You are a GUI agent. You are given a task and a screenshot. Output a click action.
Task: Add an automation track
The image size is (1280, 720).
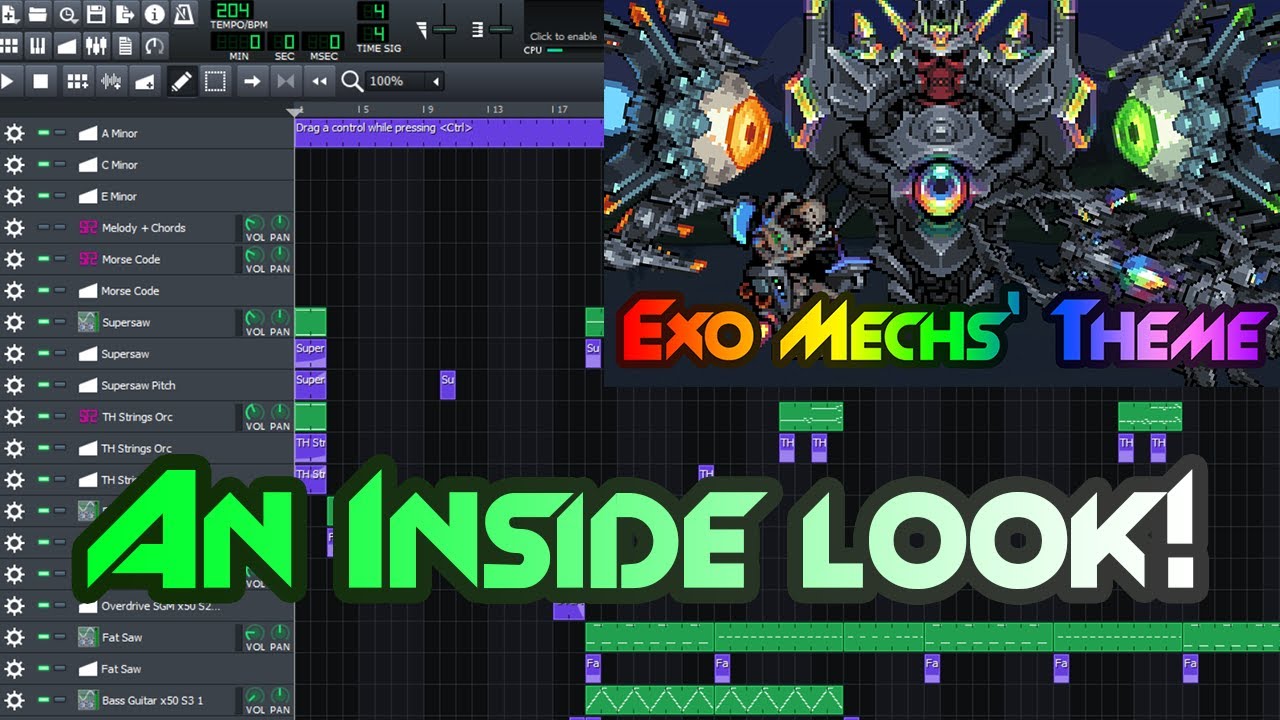coord(145,81)
